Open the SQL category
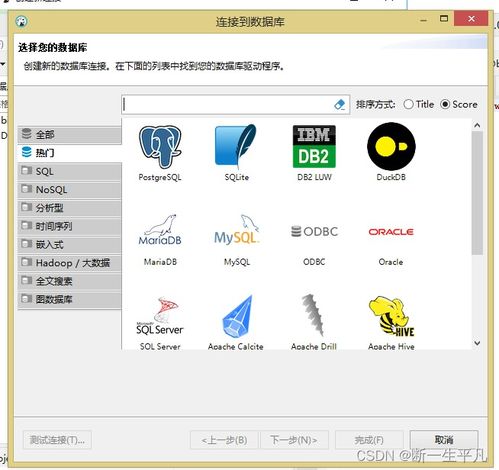This screenshot has height=470, width=499. coord(70,171)
